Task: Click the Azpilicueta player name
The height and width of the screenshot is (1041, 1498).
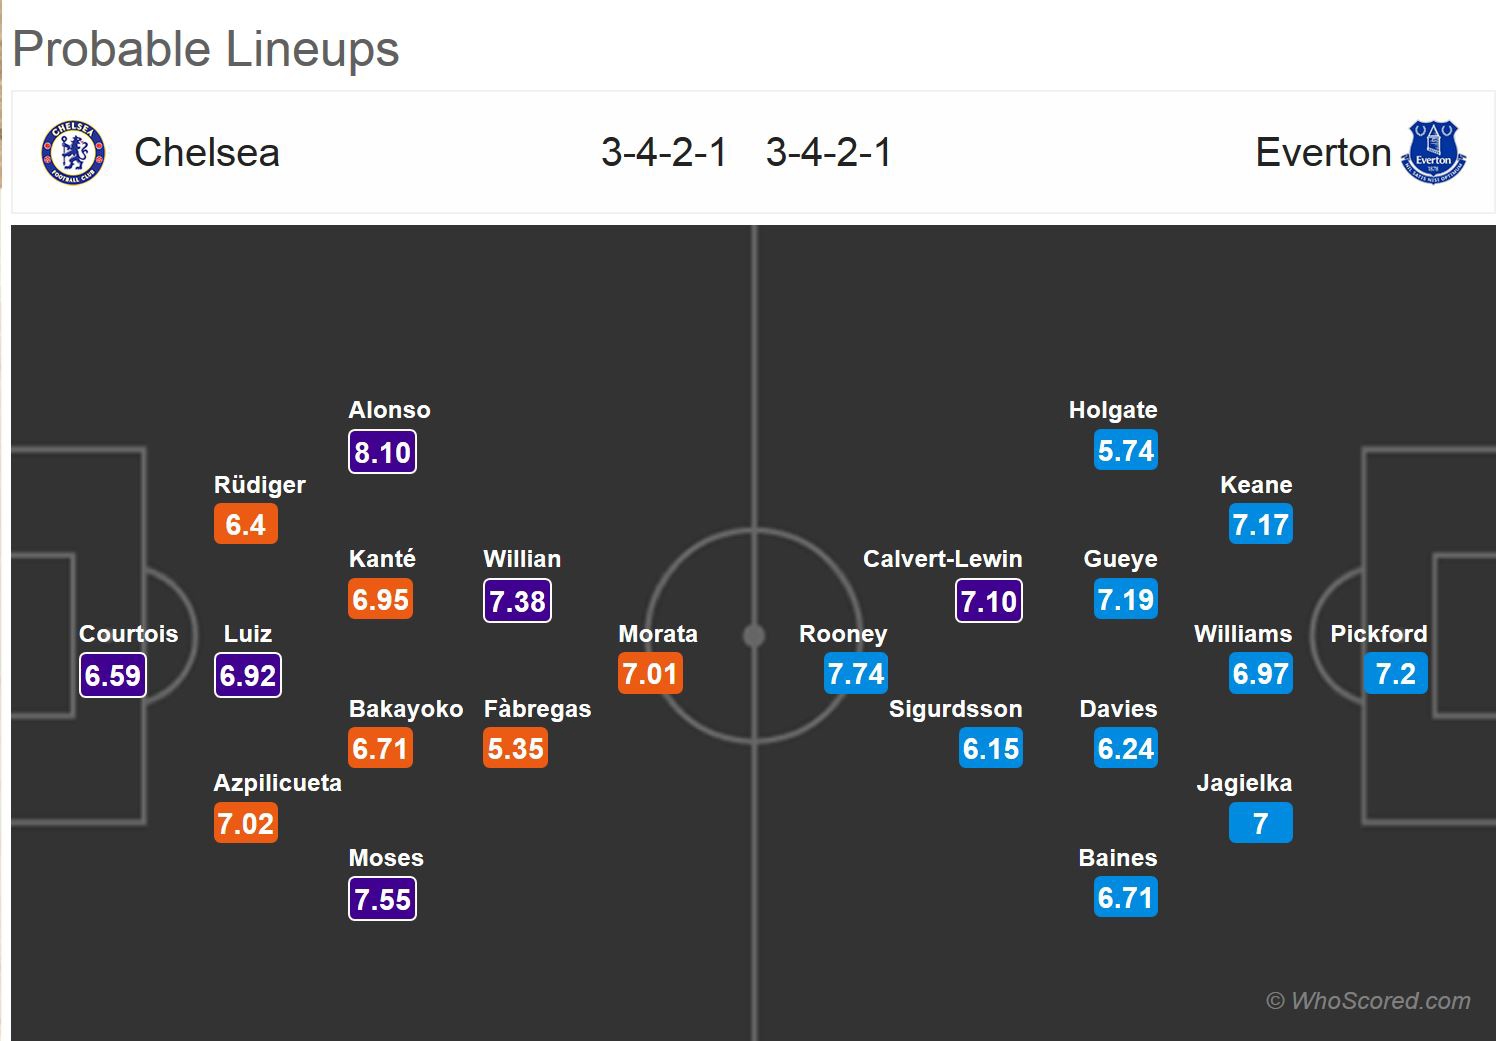Action: [277, 783]
